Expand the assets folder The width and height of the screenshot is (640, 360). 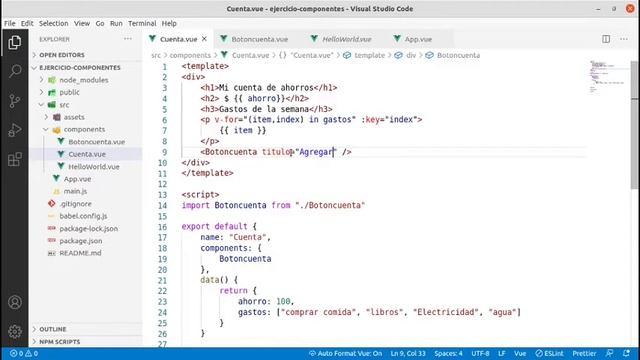coord(74,117)
